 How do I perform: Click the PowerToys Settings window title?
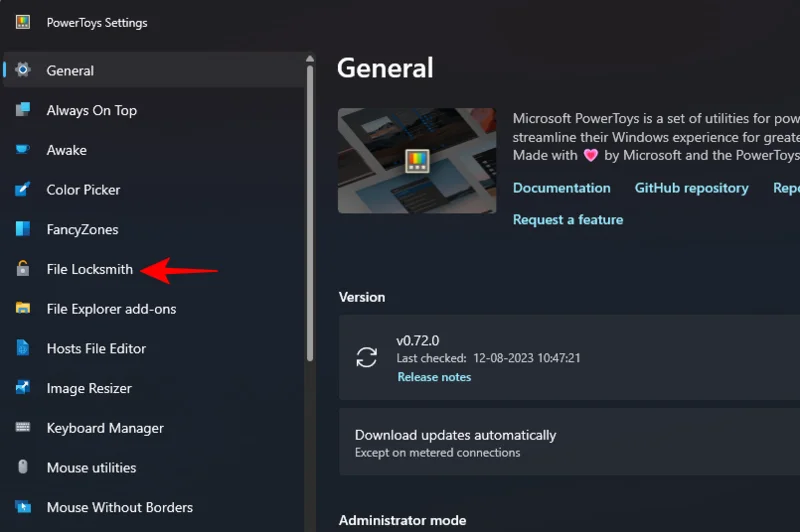97,22
